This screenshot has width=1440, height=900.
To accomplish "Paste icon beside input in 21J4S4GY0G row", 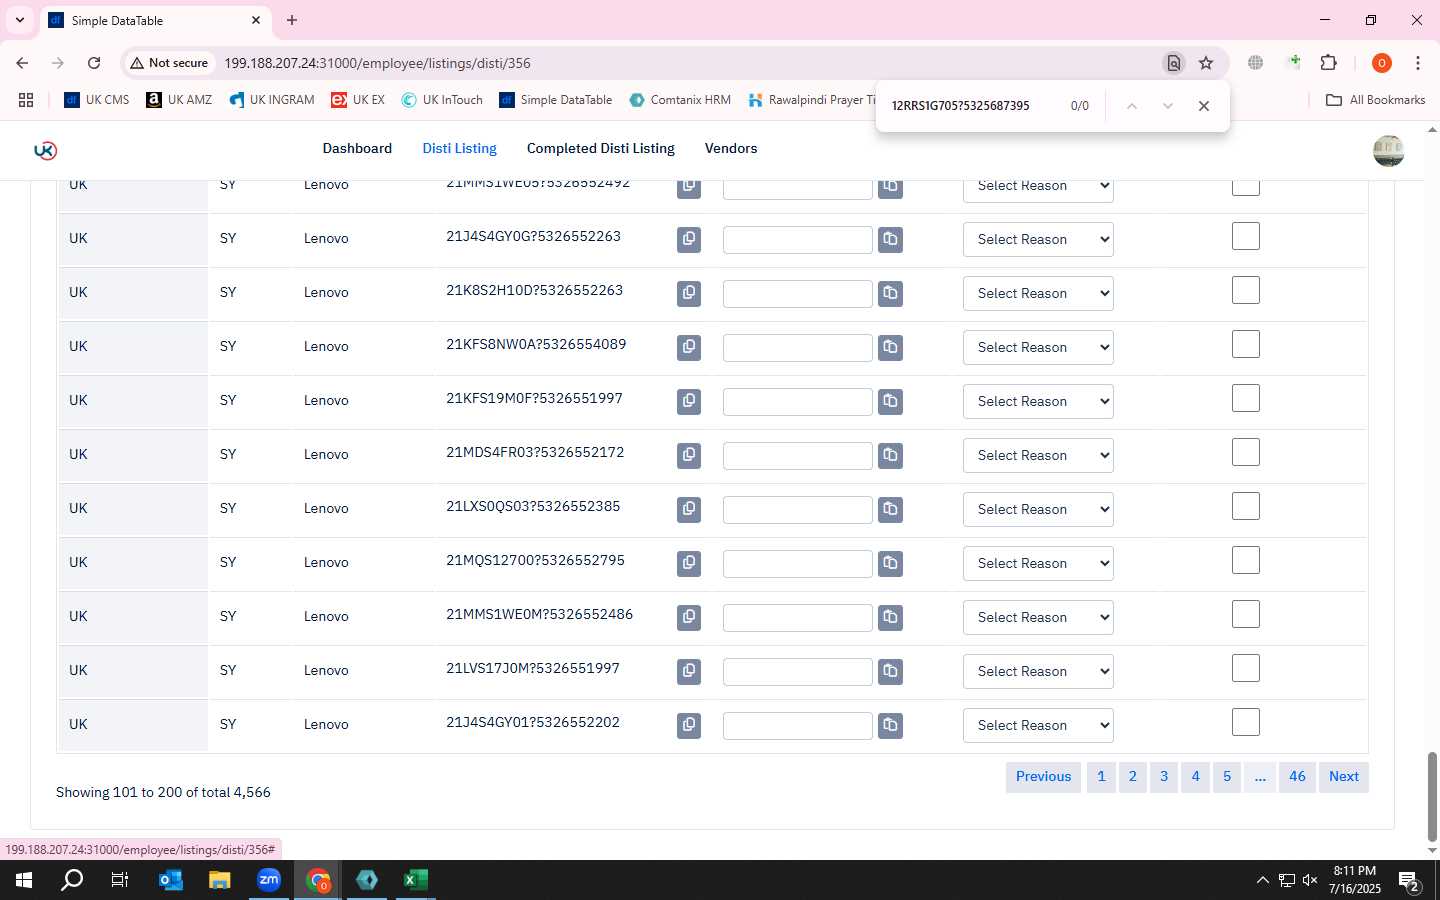I will click(x=890, y=239).
